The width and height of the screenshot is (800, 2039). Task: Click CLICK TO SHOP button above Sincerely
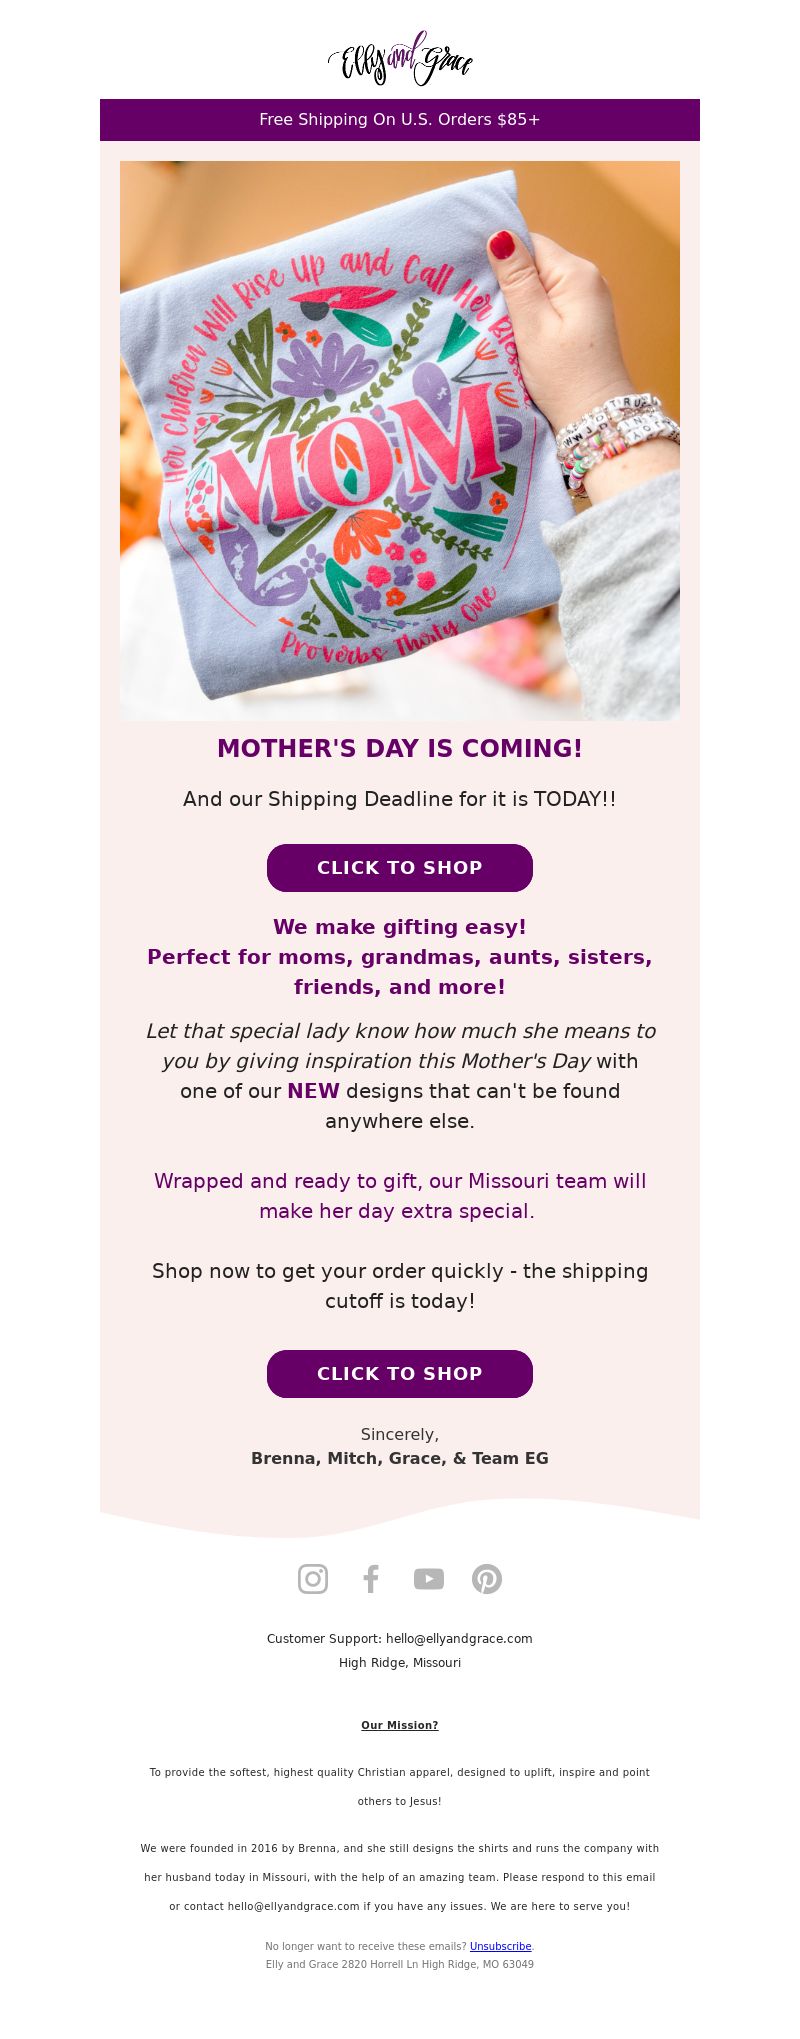click(x=400, y=1374)
